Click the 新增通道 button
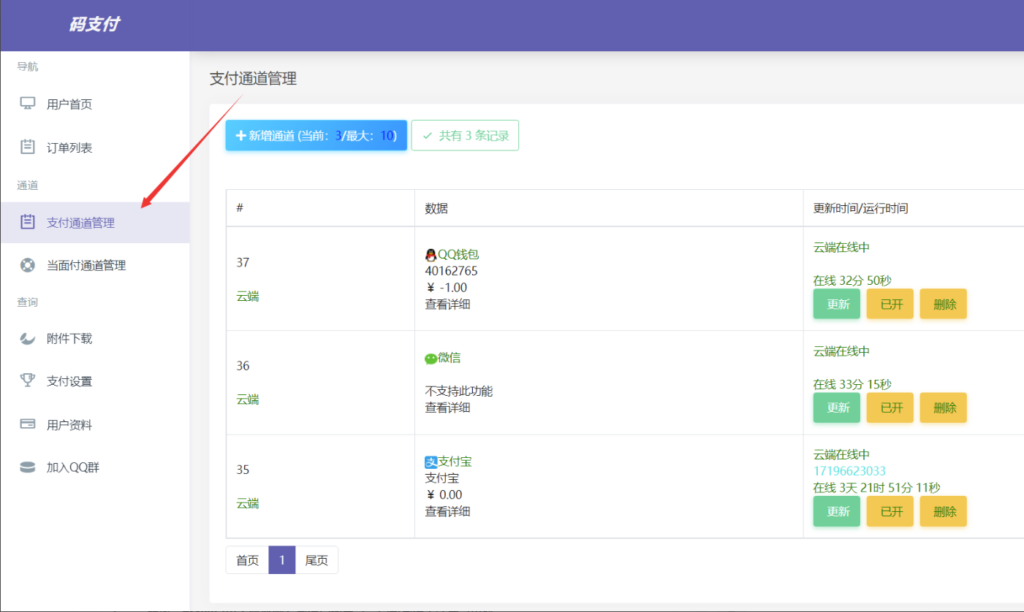1024x612 pixels. tap(316, 135)
